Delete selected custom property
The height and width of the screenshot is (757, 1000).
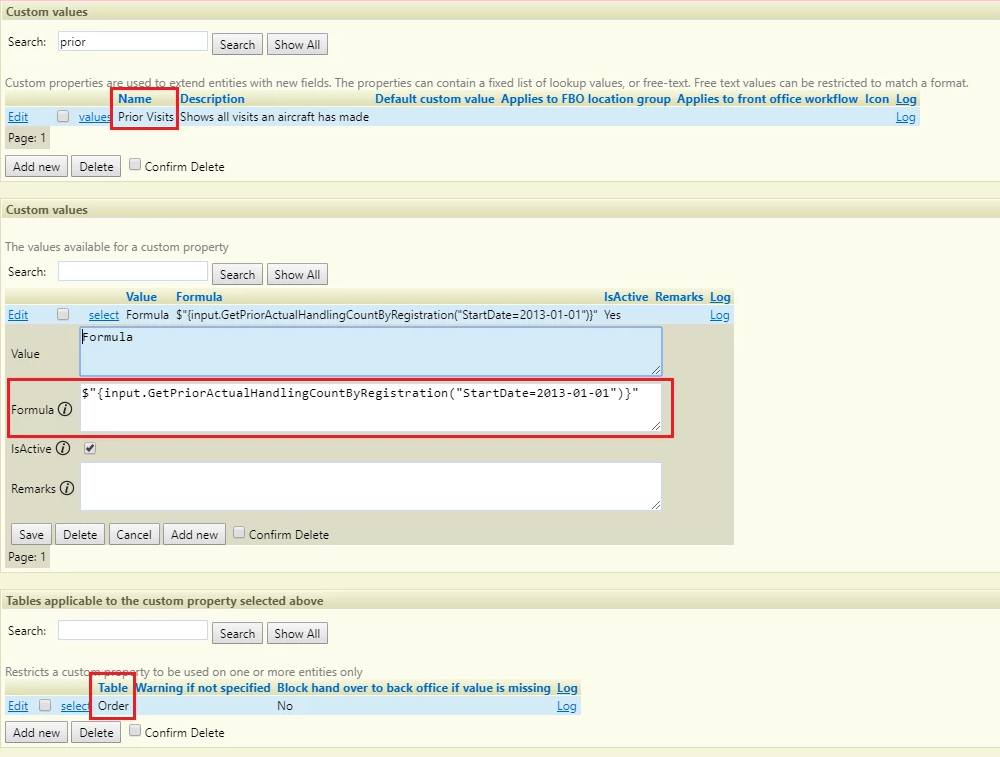point(96,166)
